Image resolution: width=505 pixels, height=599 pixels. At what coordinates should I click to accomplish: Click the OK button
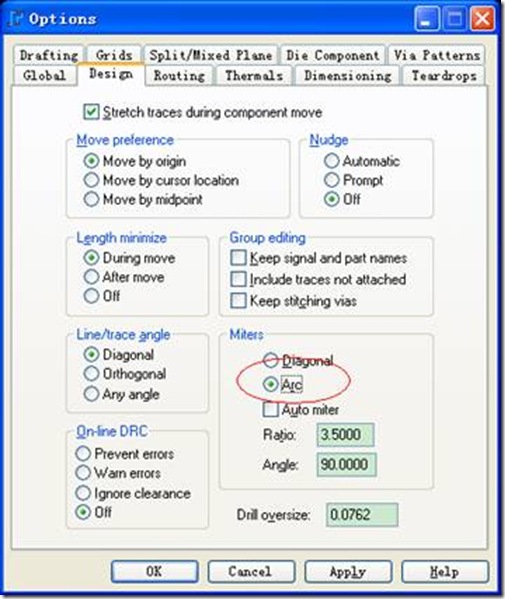pyautogui.click(x=155, y=572)
